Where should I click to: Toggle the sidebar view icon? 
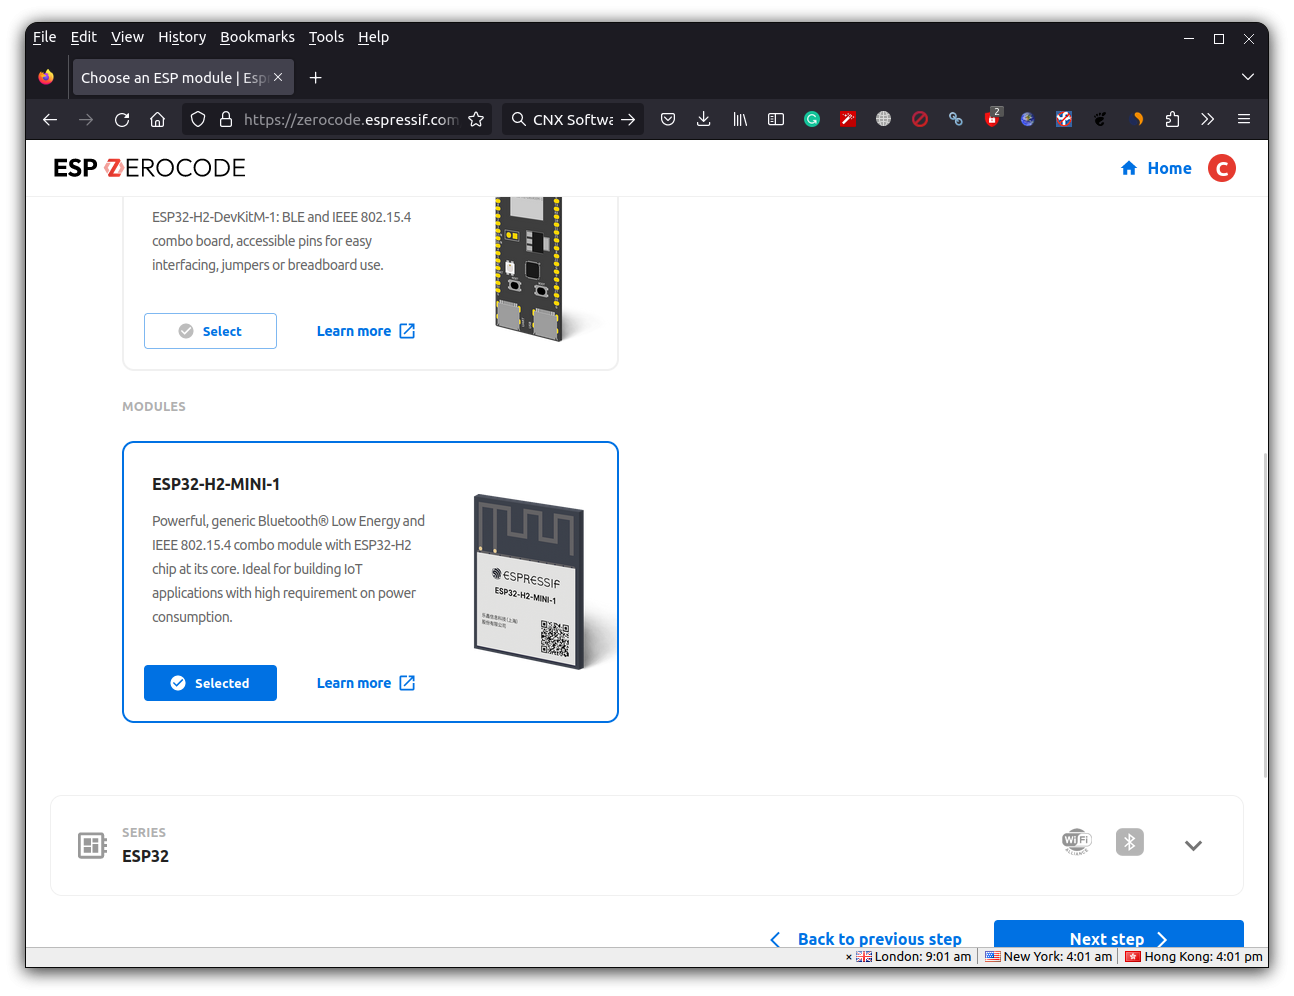pyautogui.click(x=776, y=119)
